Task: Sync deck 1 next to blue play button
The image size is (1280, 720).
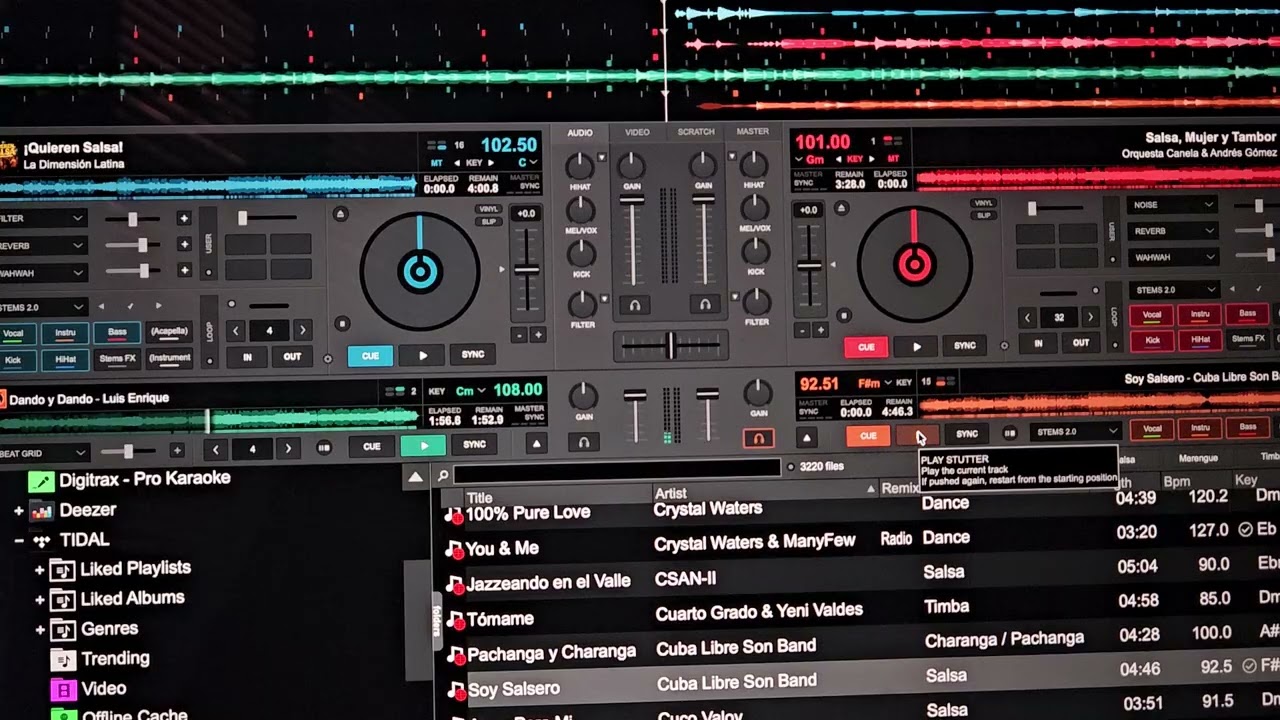Action: coord(473,355)
